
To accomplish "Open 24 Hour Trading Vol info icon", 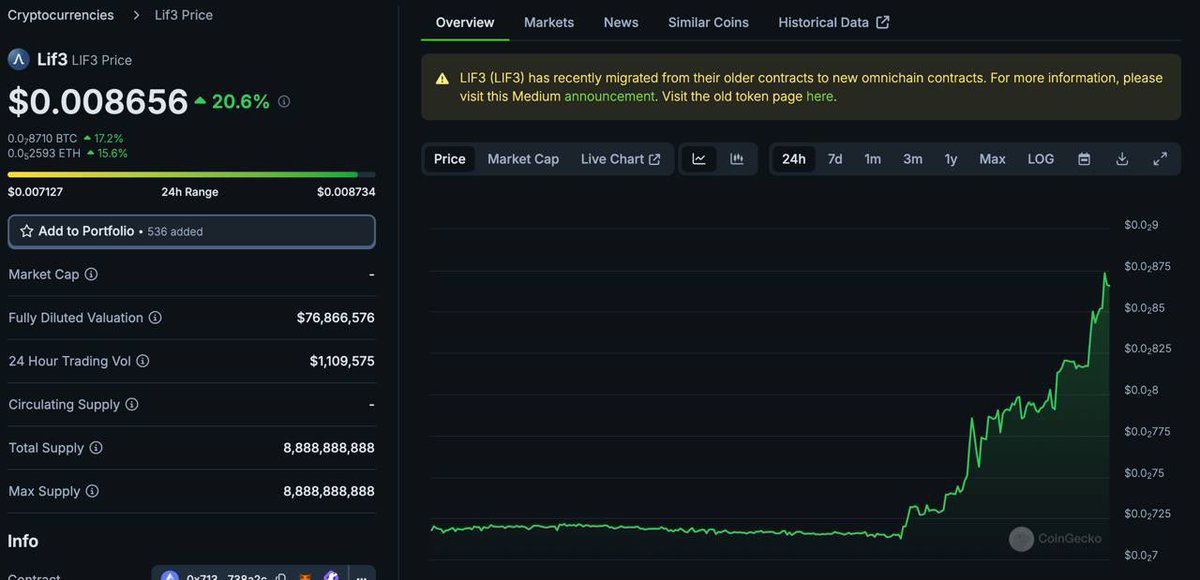I will click(x=143, y=361).
